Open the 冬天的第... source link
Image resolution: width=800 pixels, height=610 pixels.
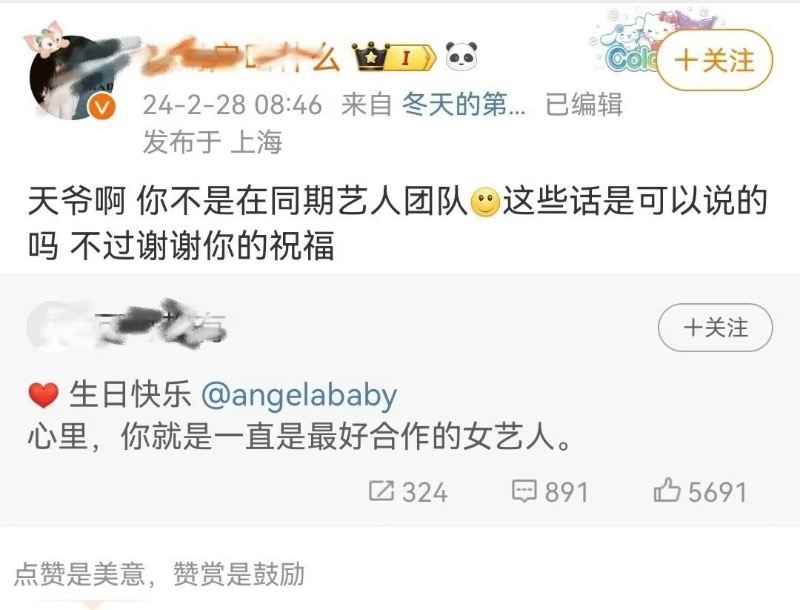pyautogui.click(x=463, y=105)
